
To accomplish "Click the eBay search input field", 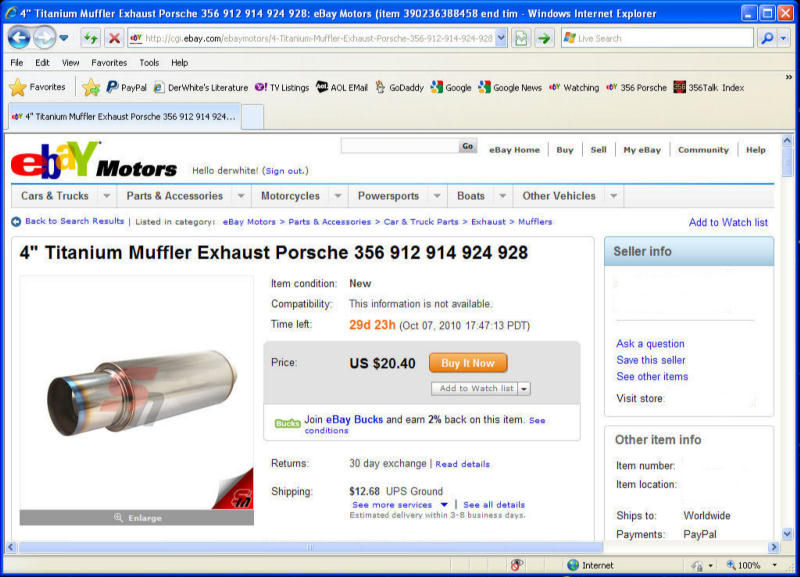I will (x=400, y=146).
